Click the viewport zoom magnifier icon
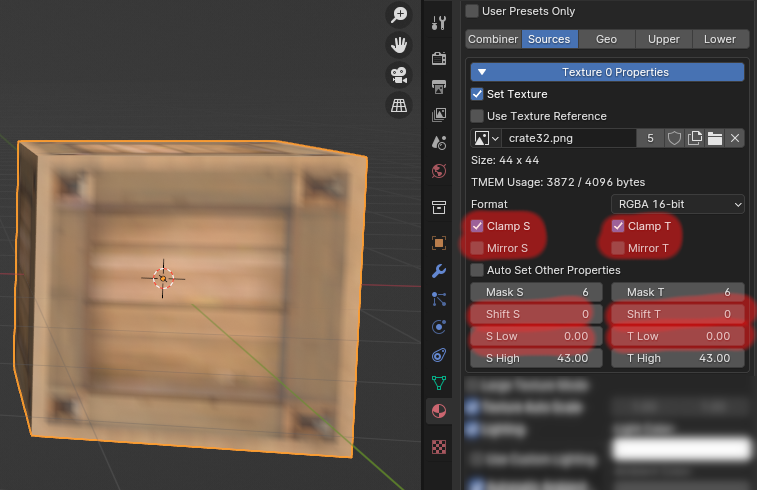 pyautogui.click(x=399, y=14)
